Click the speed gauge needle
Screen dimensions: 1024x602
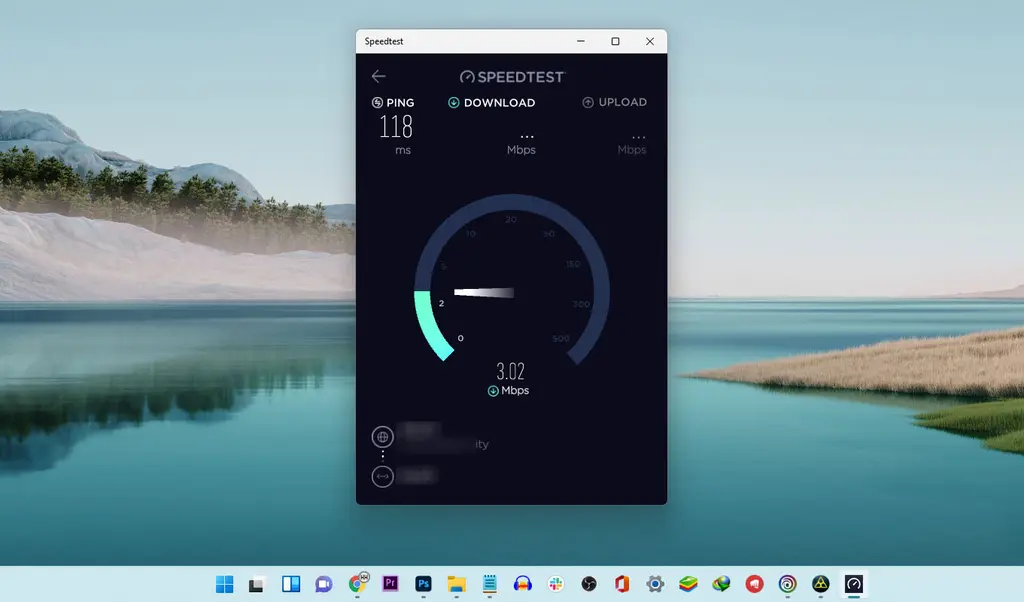point(484,293)
